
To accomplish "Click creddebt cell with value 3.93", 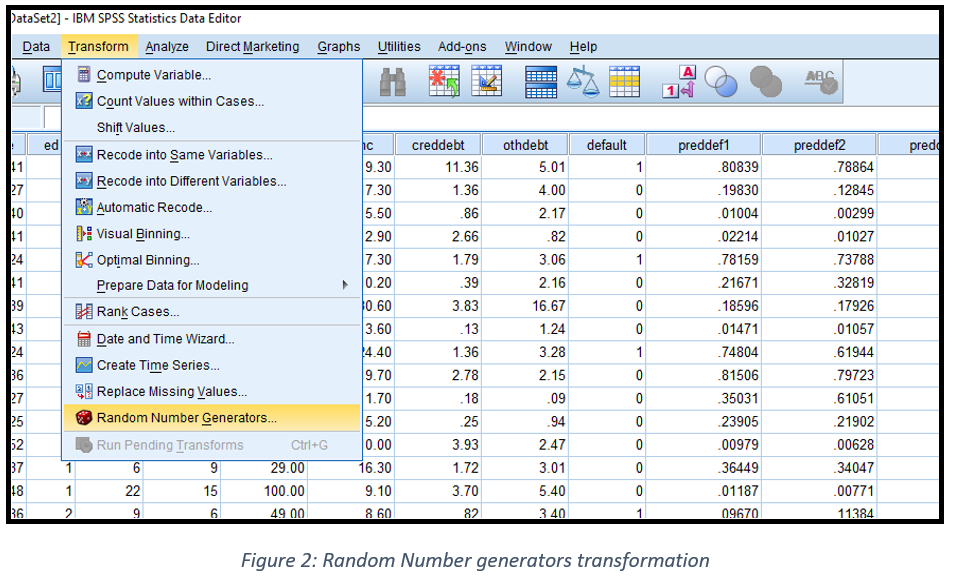I will pos(438,445).
